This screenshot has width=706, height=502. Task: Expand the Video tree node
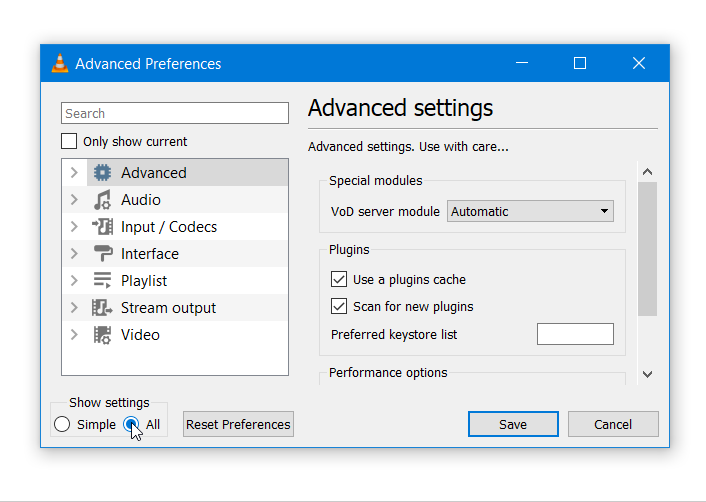[74, 335]
